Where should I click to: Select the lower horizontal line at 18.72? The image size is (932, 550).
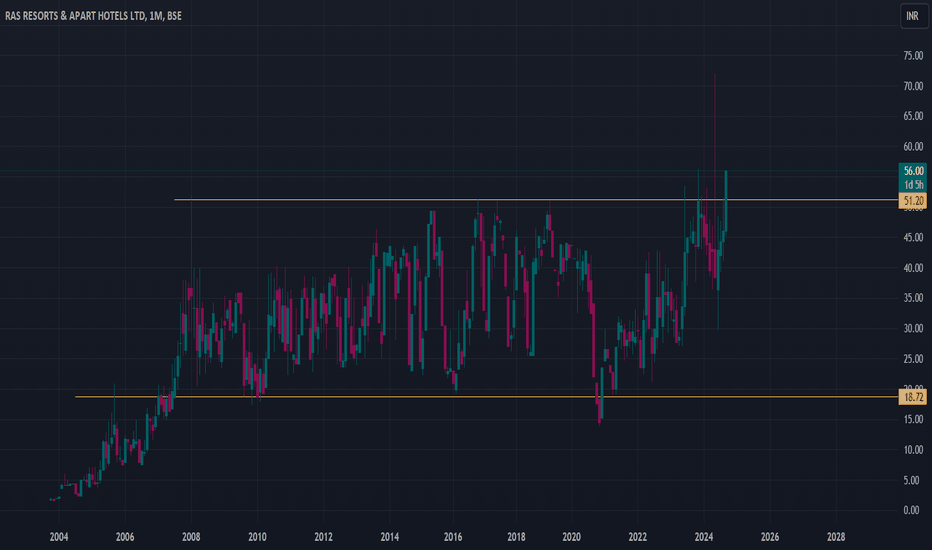pyautogui.click(x=486, y=397)
